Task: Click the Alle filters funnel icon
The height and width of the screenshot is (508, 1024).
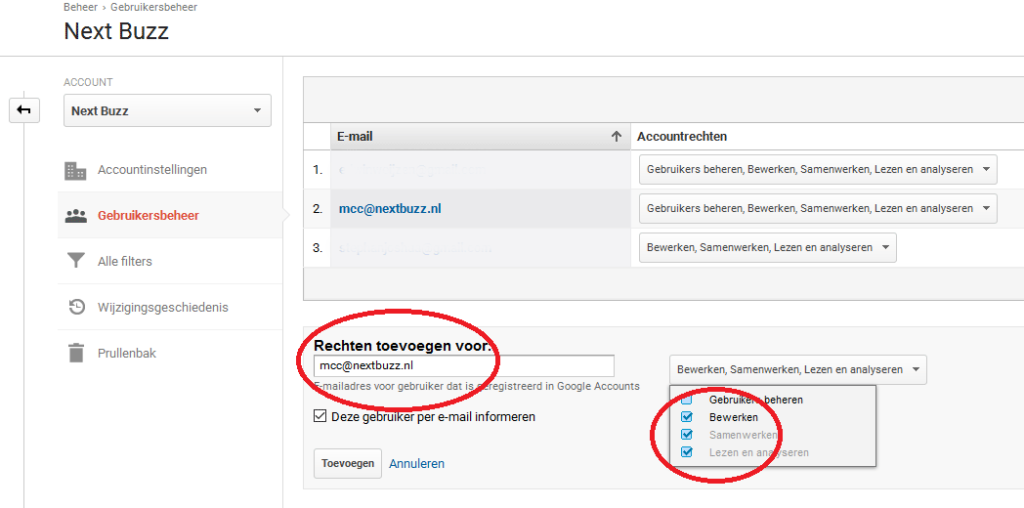Action: click(75, 262)
